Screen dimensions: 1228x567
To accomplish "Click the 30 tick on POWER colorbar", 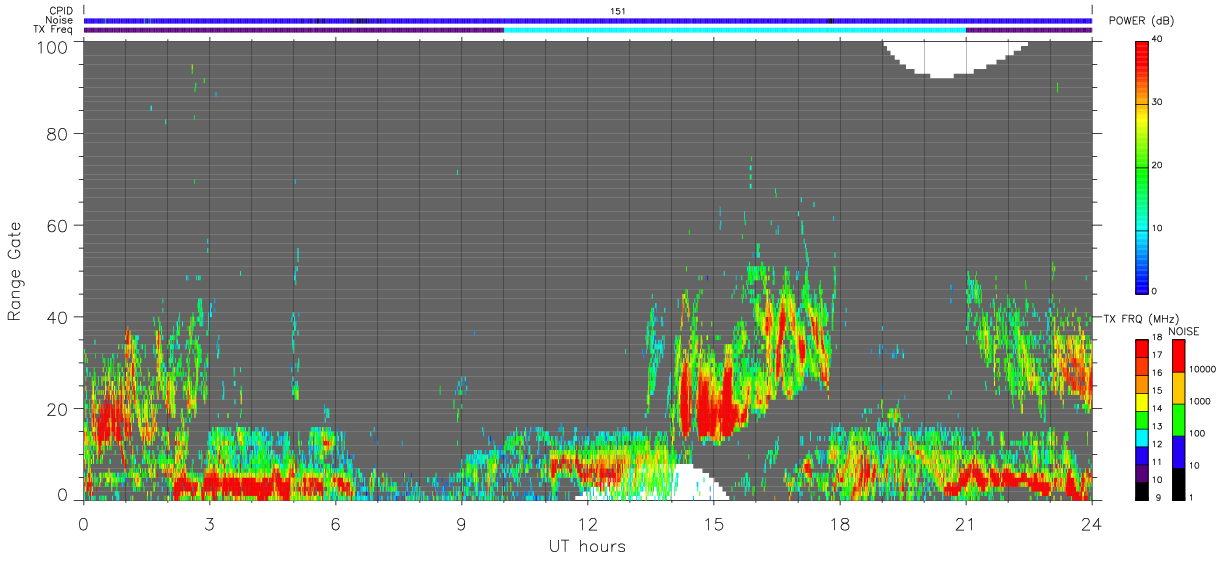I will coord(1158,102).
